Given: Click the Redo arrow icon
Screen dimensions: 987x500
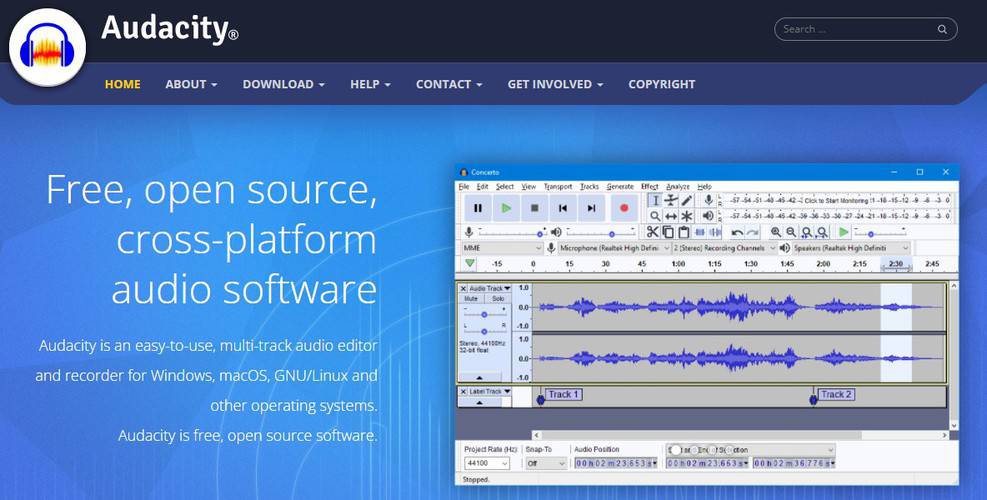Looking at the screenshot, I should point(753,232).
